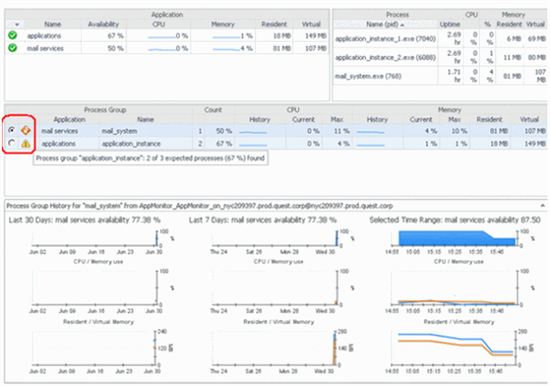Select the mail_system.exe (768) process
550x386 pixels.
[x=368, y=76]
